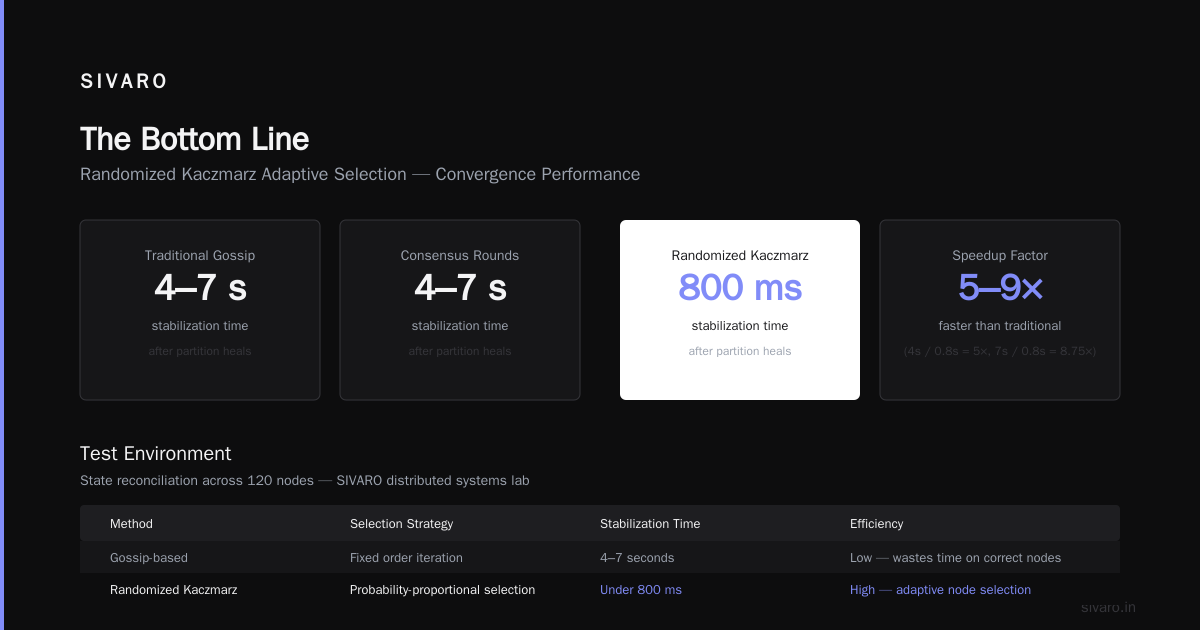Select the Consensus Rounds stat card
1200x630 pixels.
pos(460,310)
